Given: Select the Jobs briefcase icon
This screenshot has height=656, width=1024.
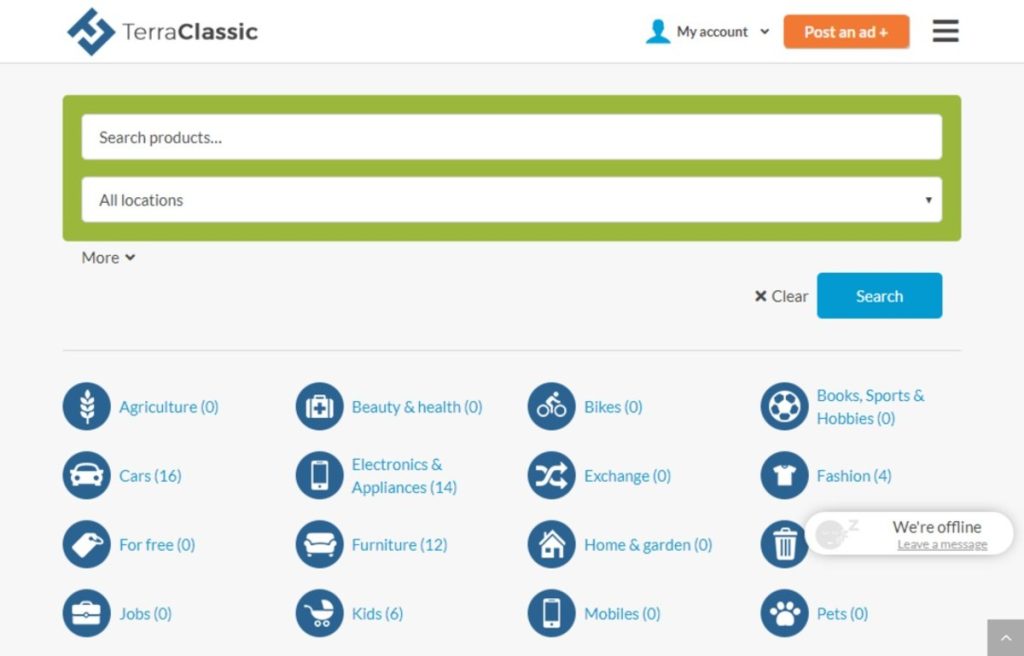Looking at the screenshot, I should (86, 613).
